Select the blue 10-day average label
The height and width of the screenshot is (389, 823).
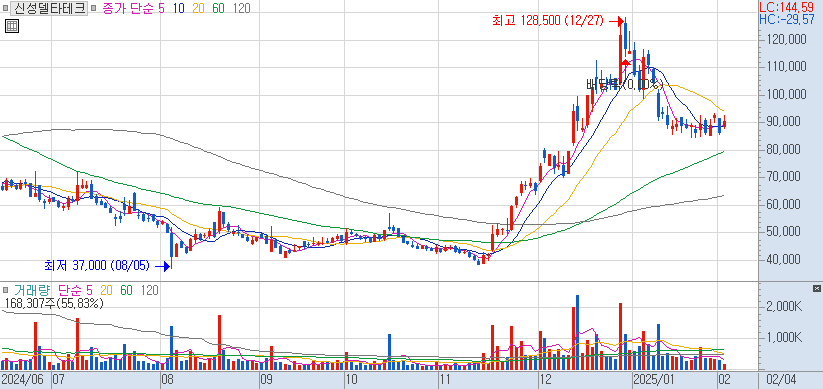(x=179, y=8)
